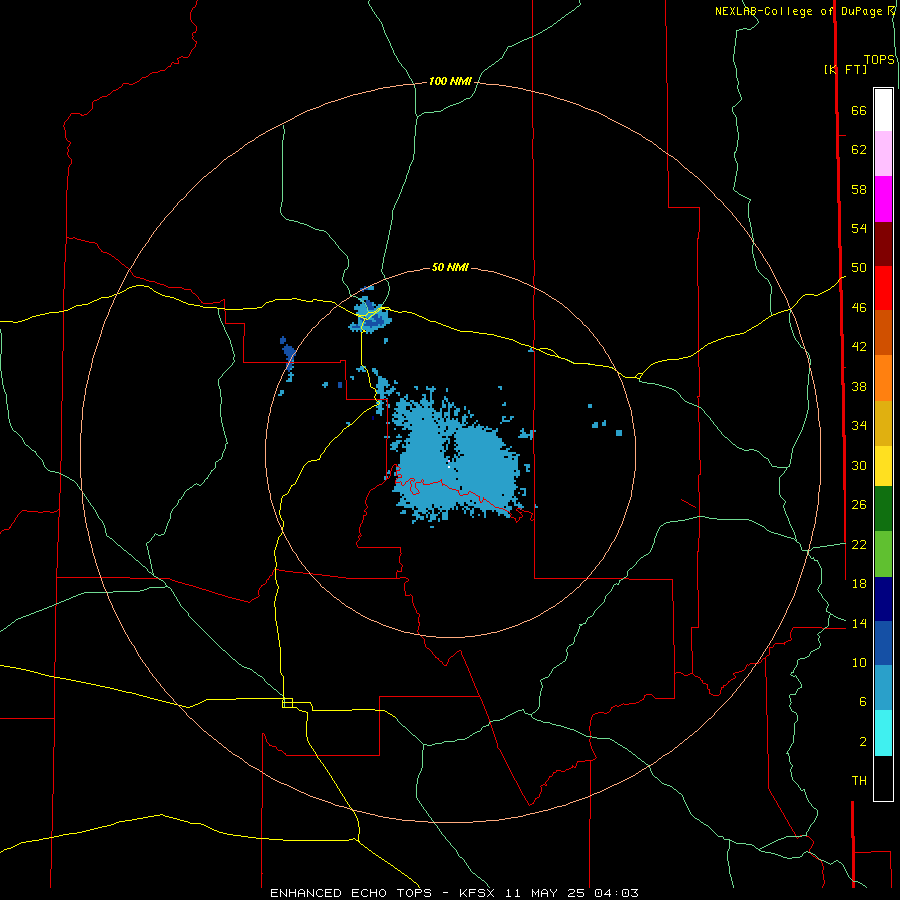Screen dimensions: 900x900
Task: Click the bright red 46 kft swatch
Action: pos(883,288)
